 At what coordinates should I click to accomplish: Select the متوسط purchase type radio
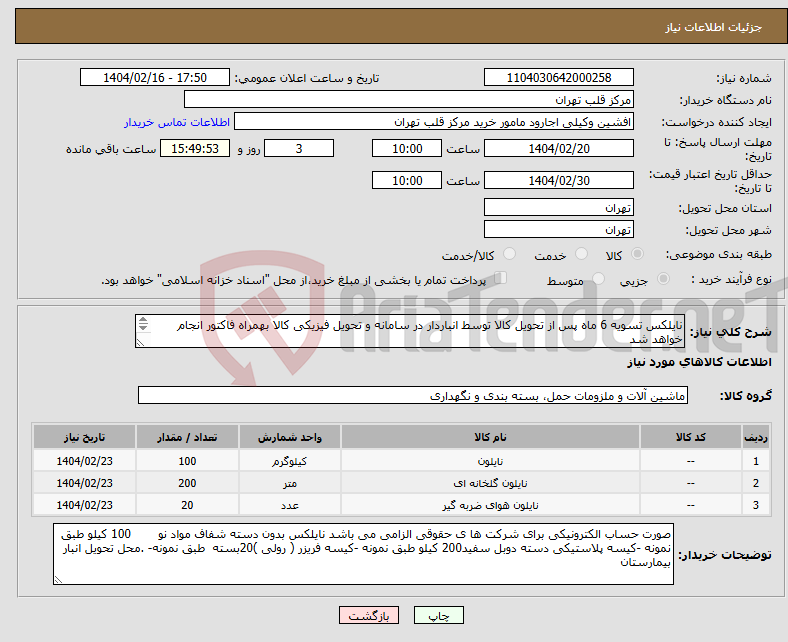(598, 278)
